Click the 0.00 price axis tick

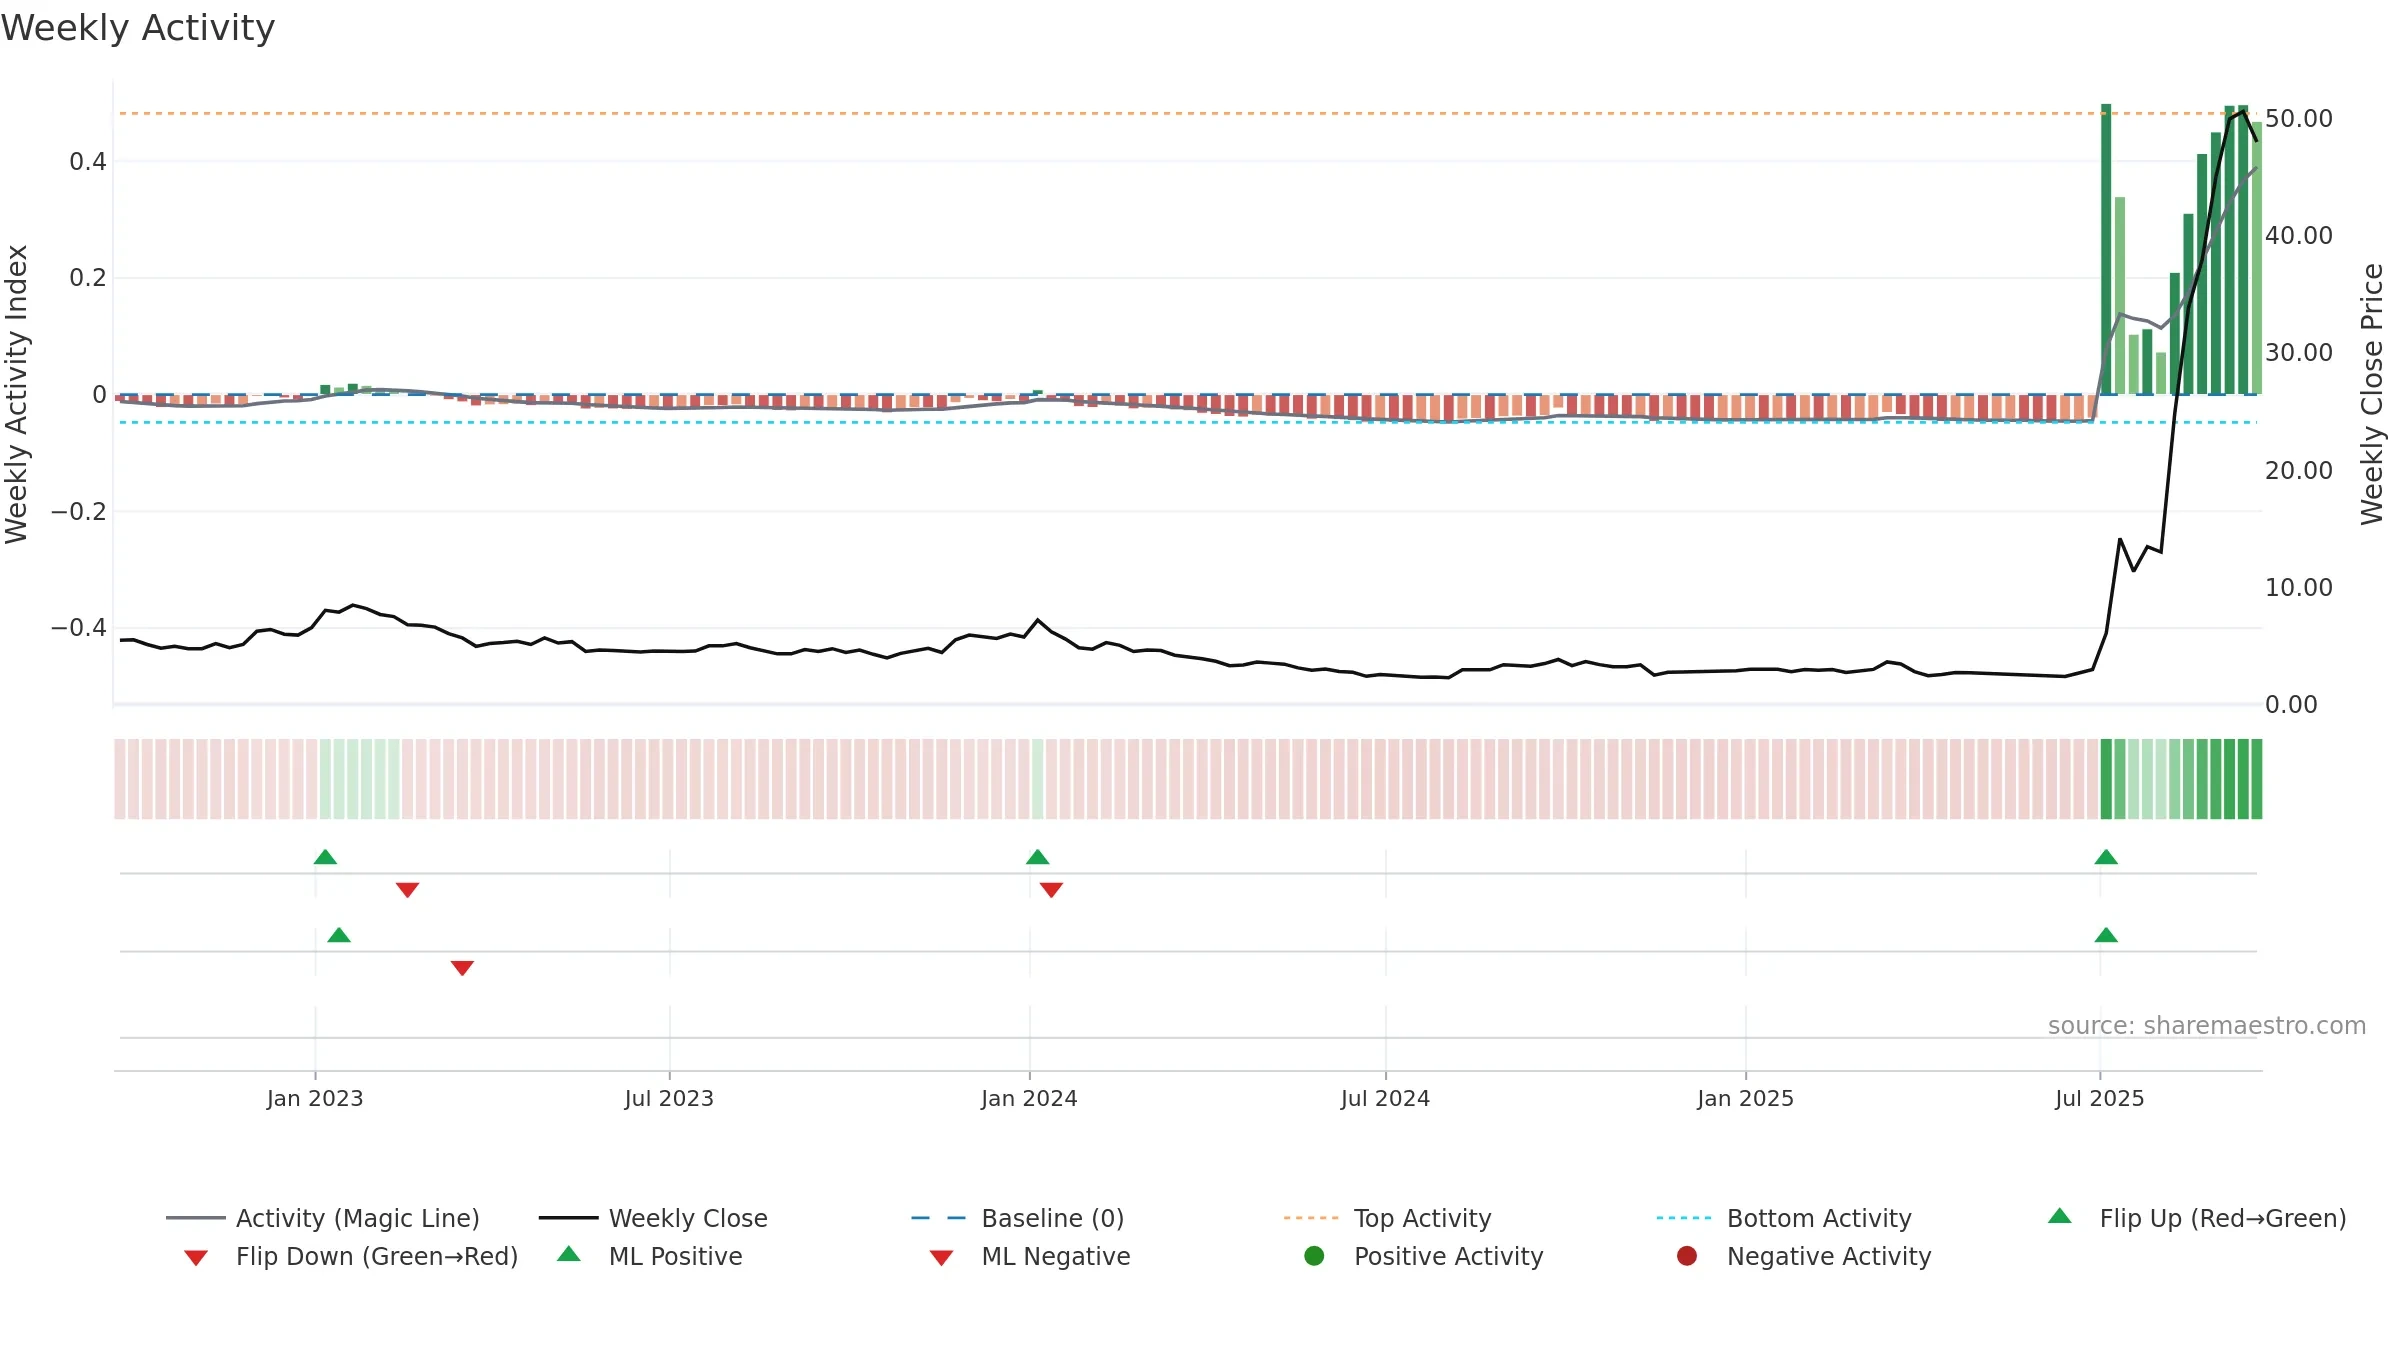pyautogui.click(x=2291, y=705)
